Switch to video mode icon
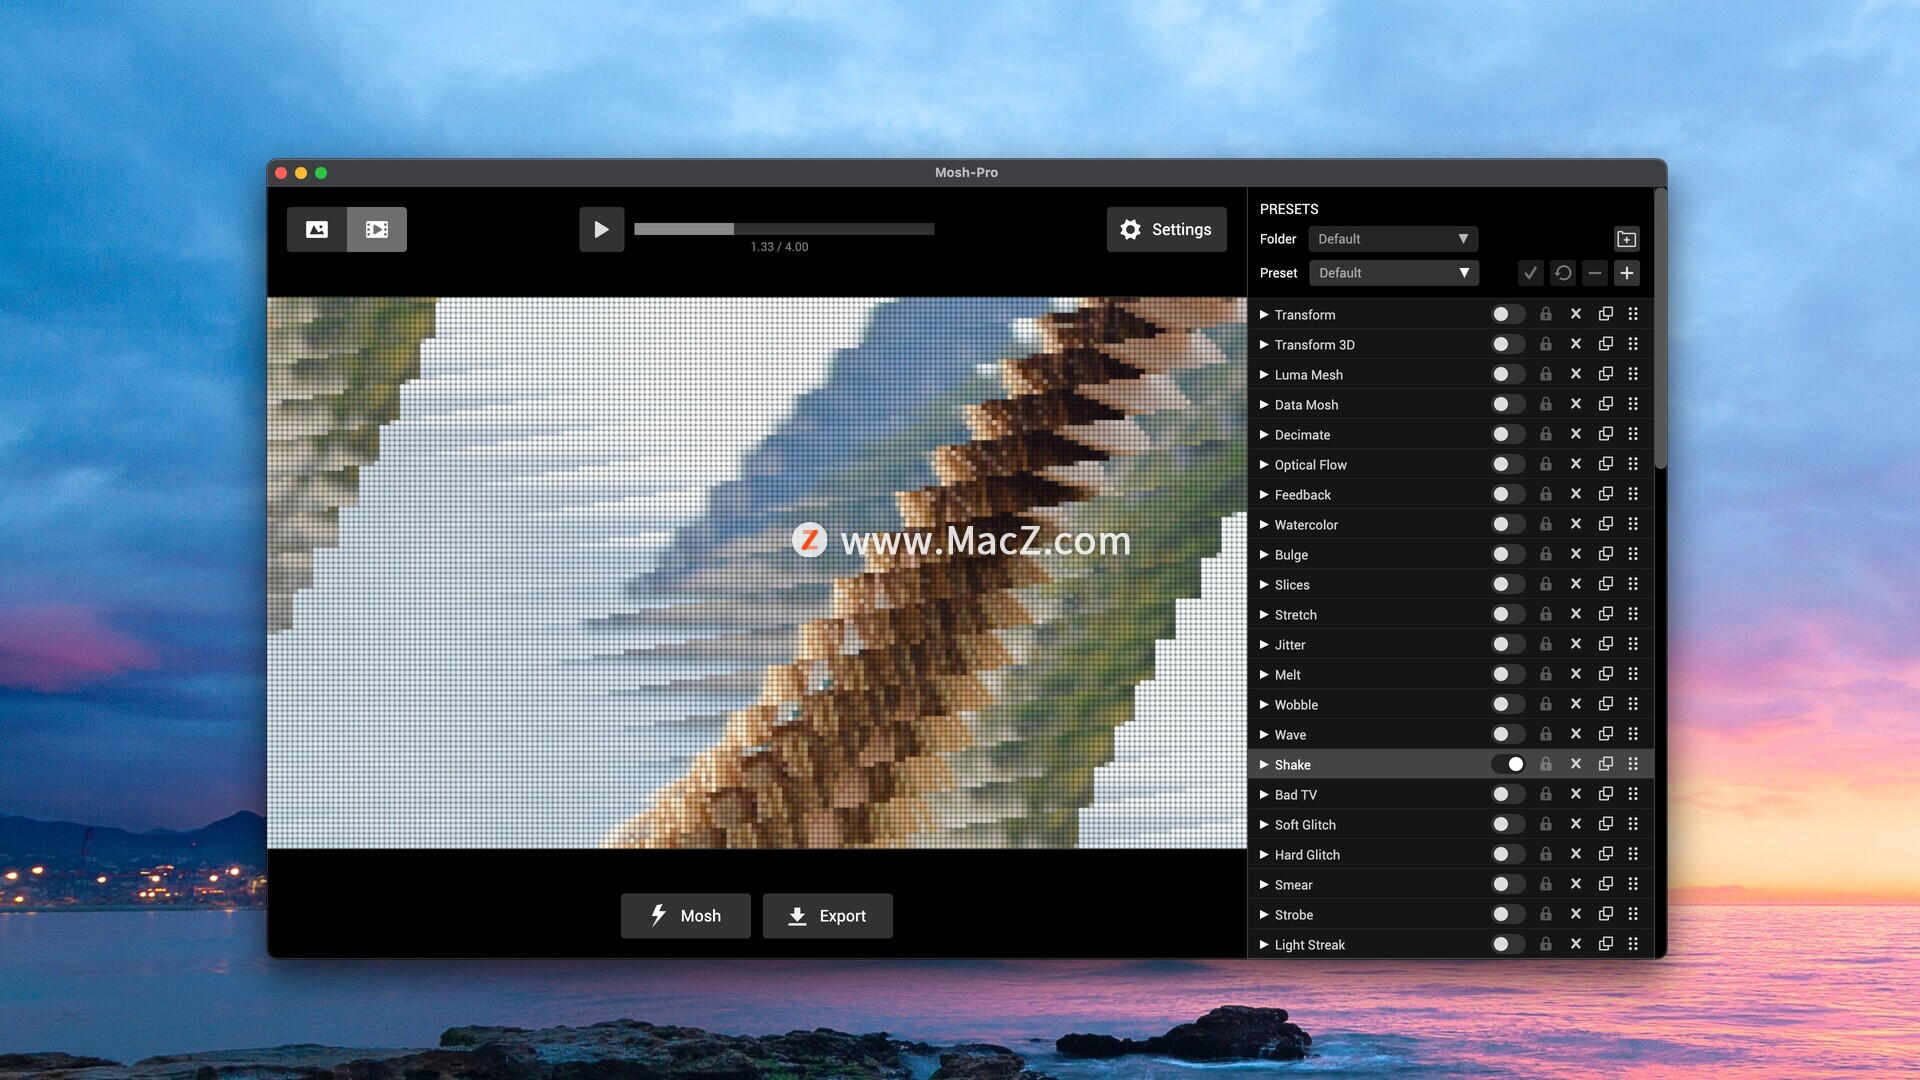Screen dimensions: 1920x1080 [x=377, y=229]
